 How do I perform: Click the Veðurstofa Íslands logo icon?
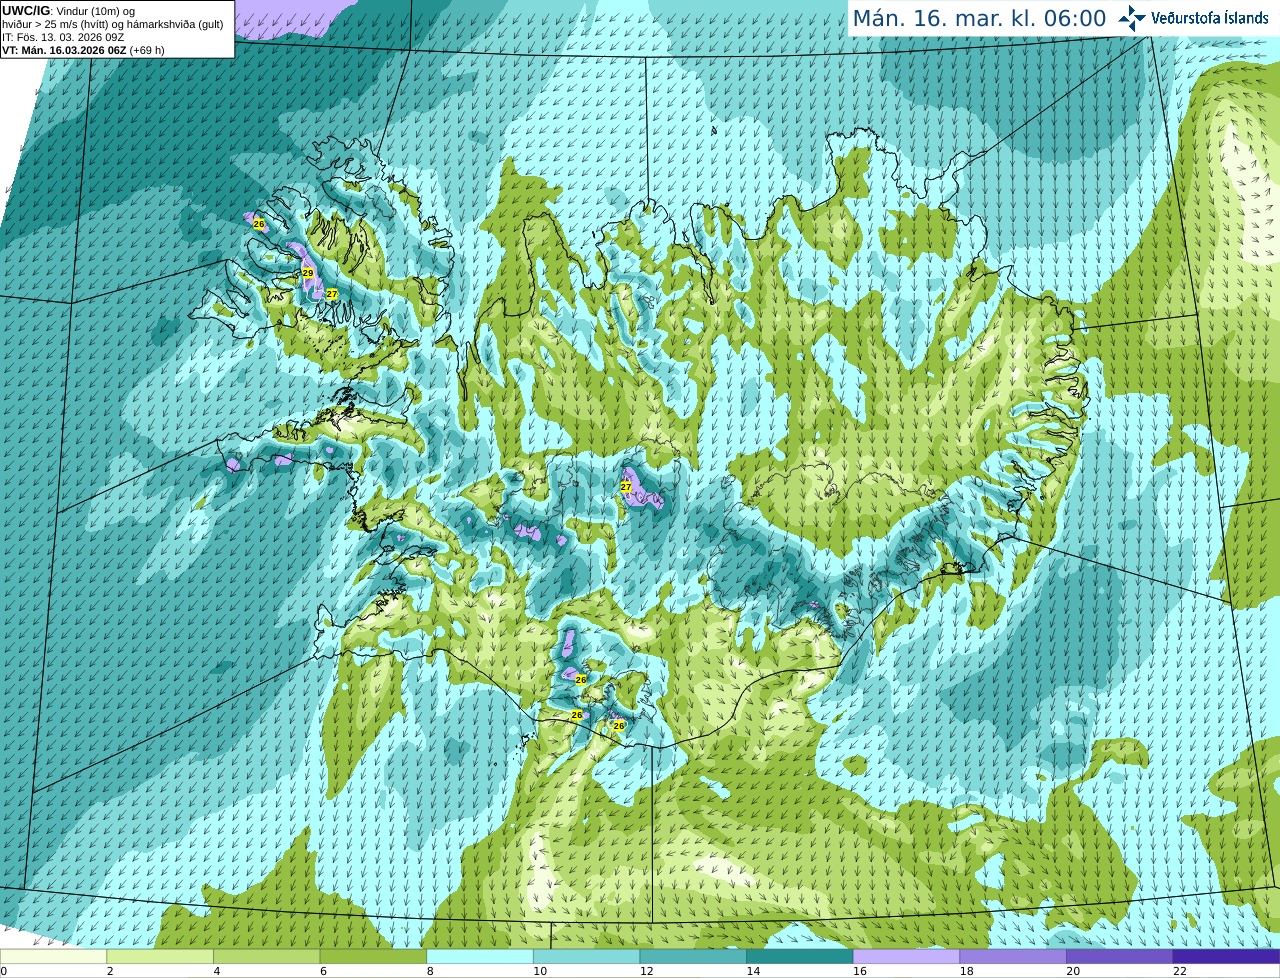click(1132, 18)
